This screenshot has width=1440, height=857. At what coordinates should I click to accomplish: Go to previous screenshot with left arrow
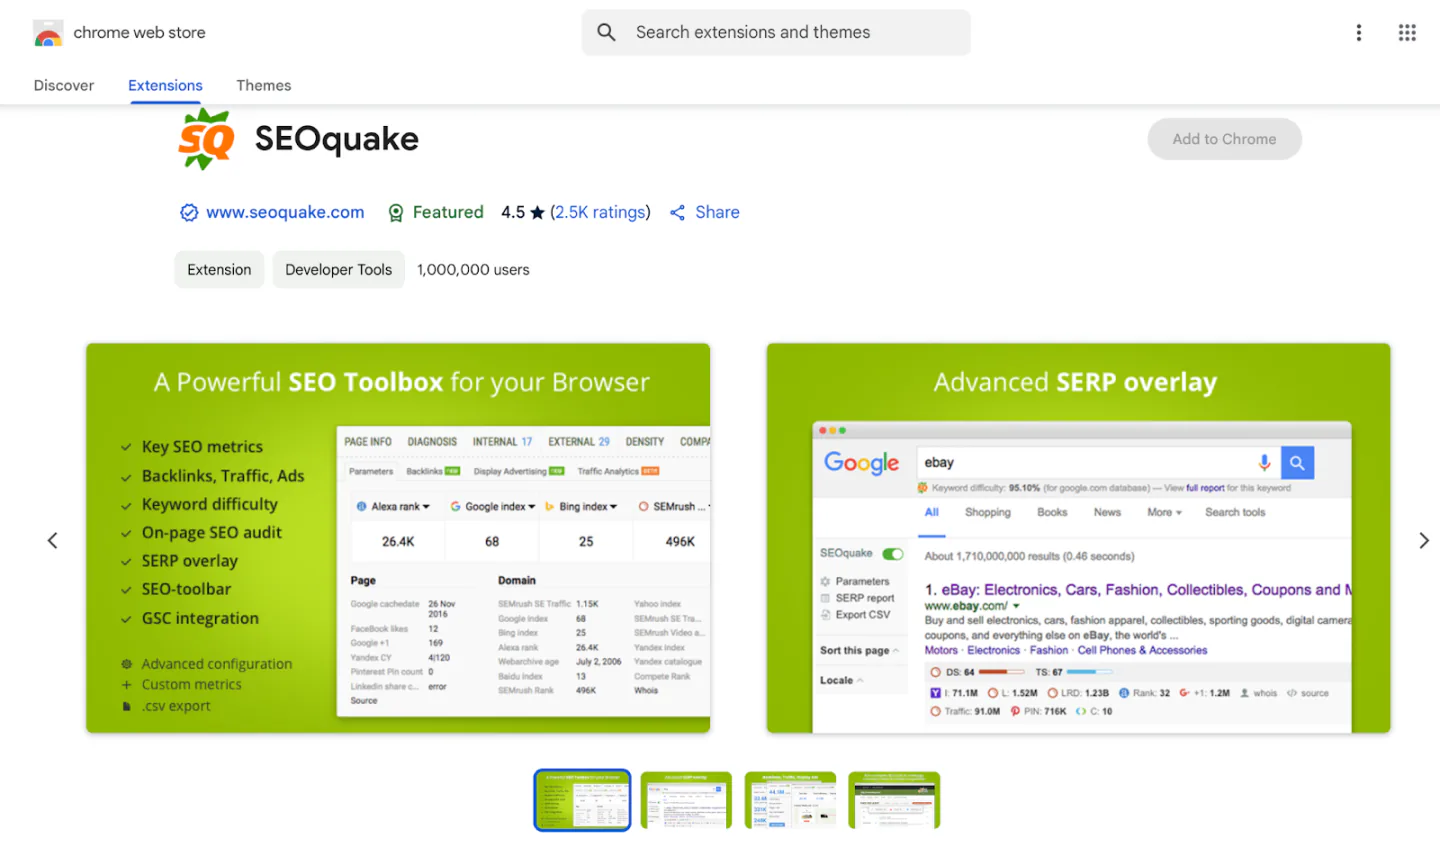(53, 540)
